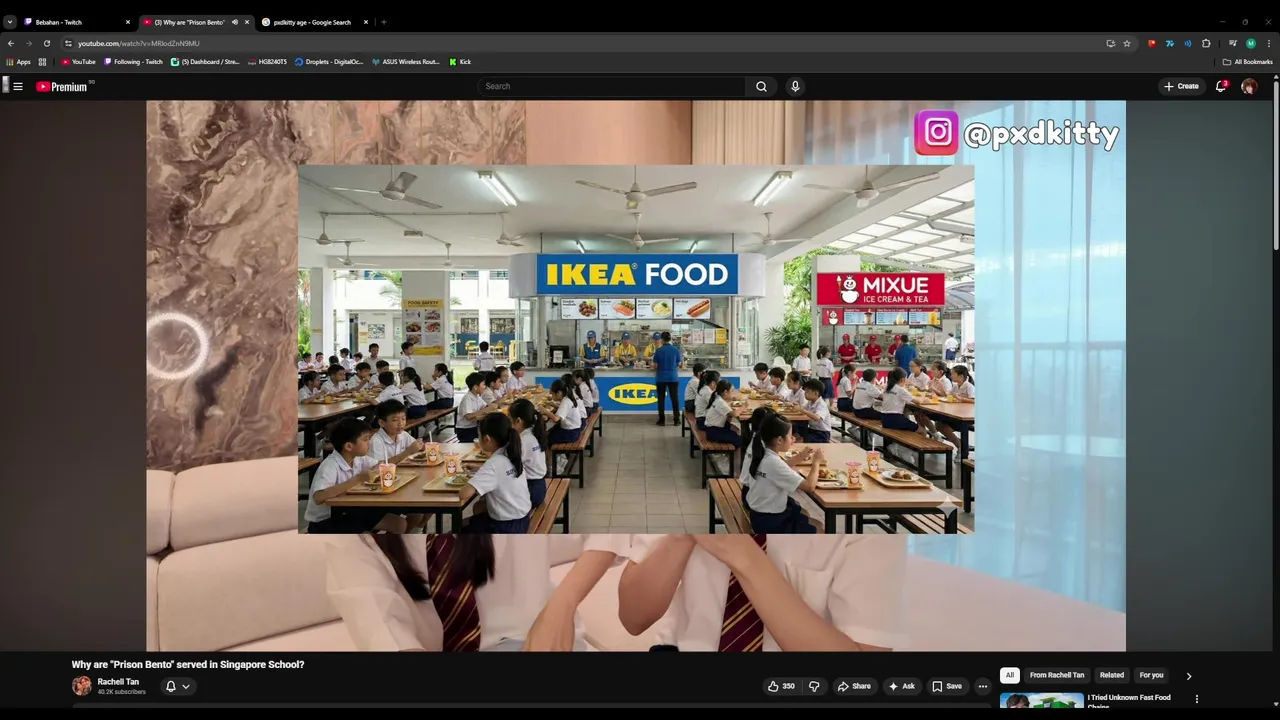The height and width of the screenshot is (720, 1280).
Task: Click the install/cast icon in address bar
Action: coord(1110,43)
